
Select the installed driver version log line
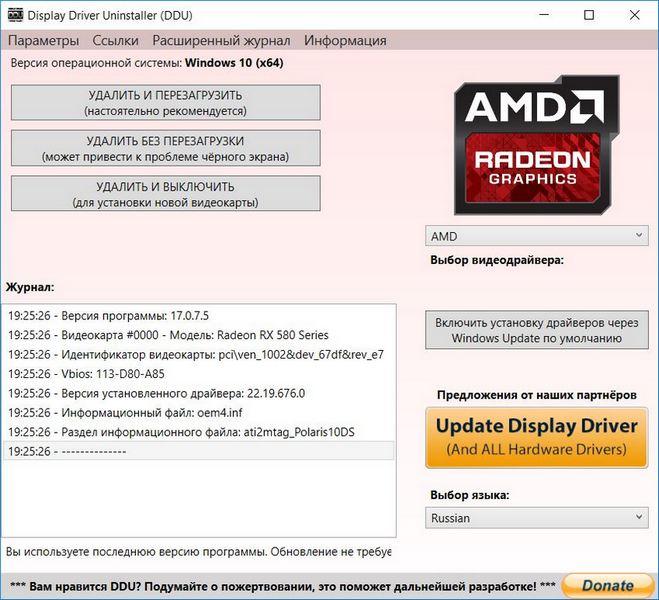[x=156, y=393]
